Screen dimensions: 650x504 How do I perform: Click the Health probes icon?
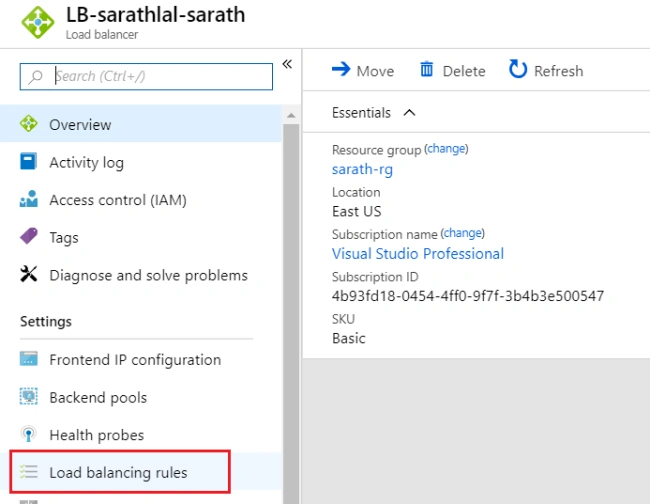(x=29, y=434)
